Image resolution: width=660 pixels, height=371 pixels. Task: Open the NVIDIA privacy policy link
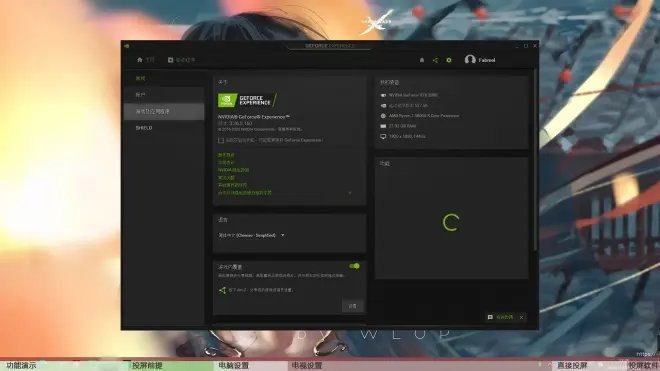(x=233, y=170)
